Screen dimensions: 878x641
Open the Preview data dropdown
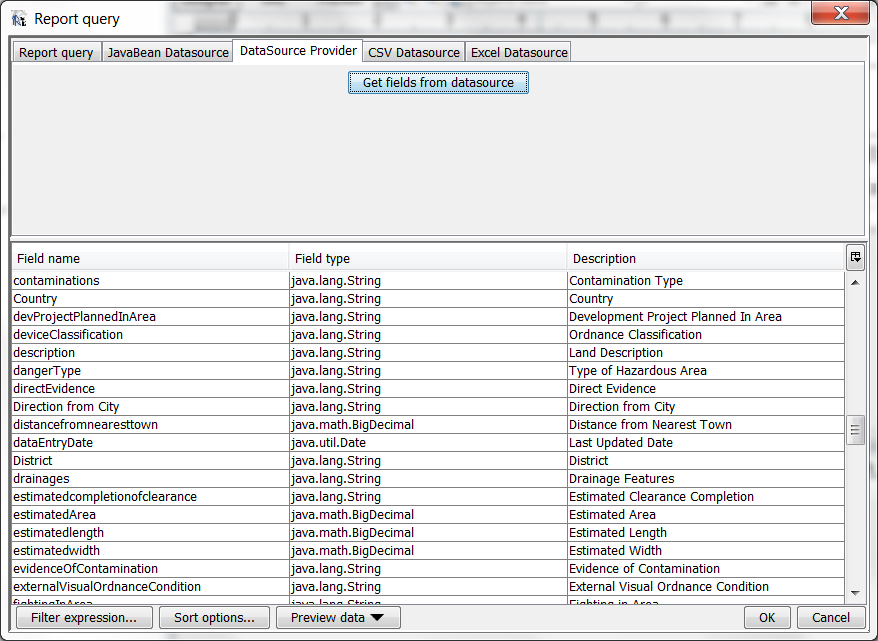pyautogui.click(x=337, y=618)
